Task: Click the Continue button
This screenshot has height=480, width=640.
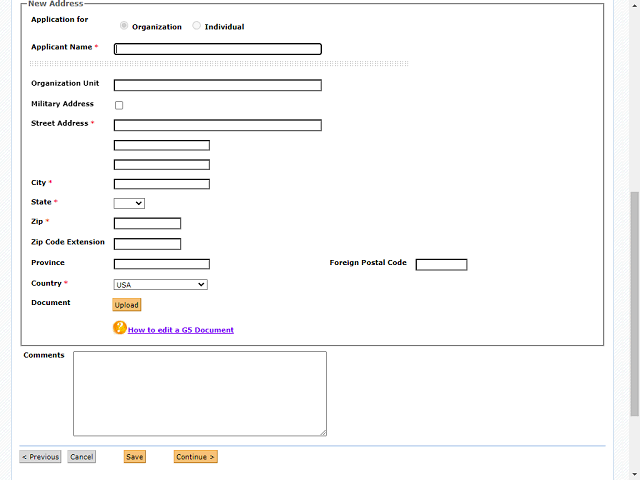Action: point(196,457)
